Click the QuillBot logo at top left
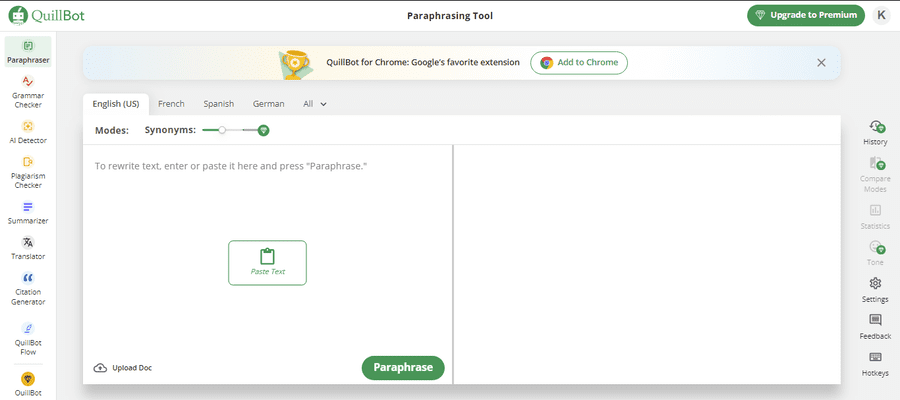 46,15
